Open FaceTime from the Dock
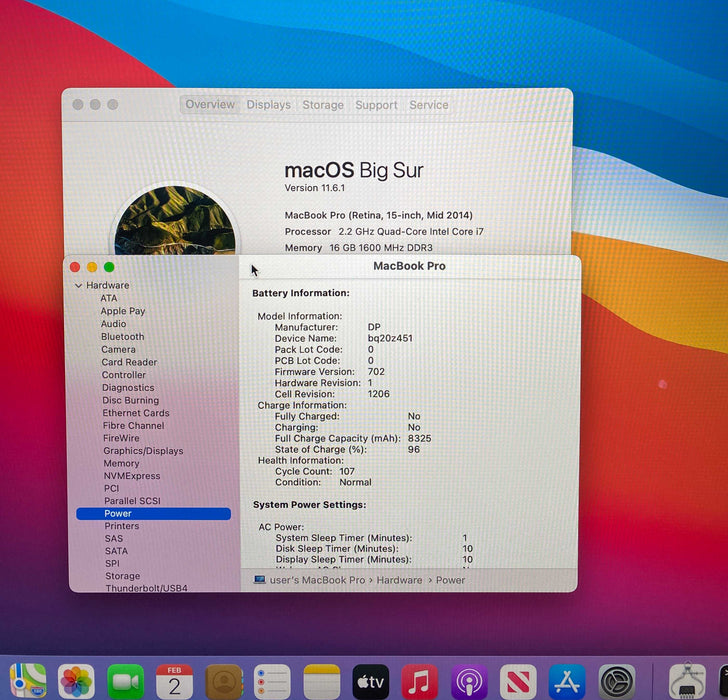728x700 pixels. (125, 681)
